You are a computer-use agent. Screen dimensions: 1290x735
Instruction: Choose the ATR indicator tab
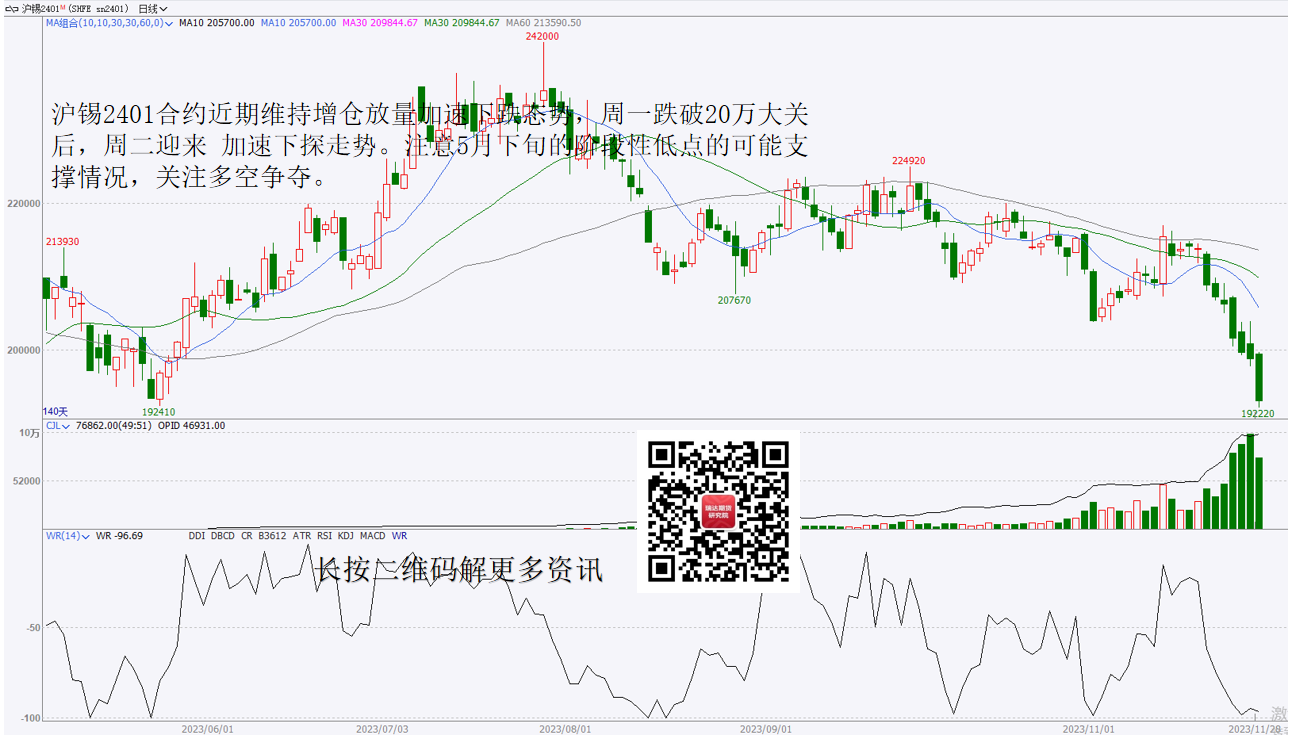coord(301,536)
